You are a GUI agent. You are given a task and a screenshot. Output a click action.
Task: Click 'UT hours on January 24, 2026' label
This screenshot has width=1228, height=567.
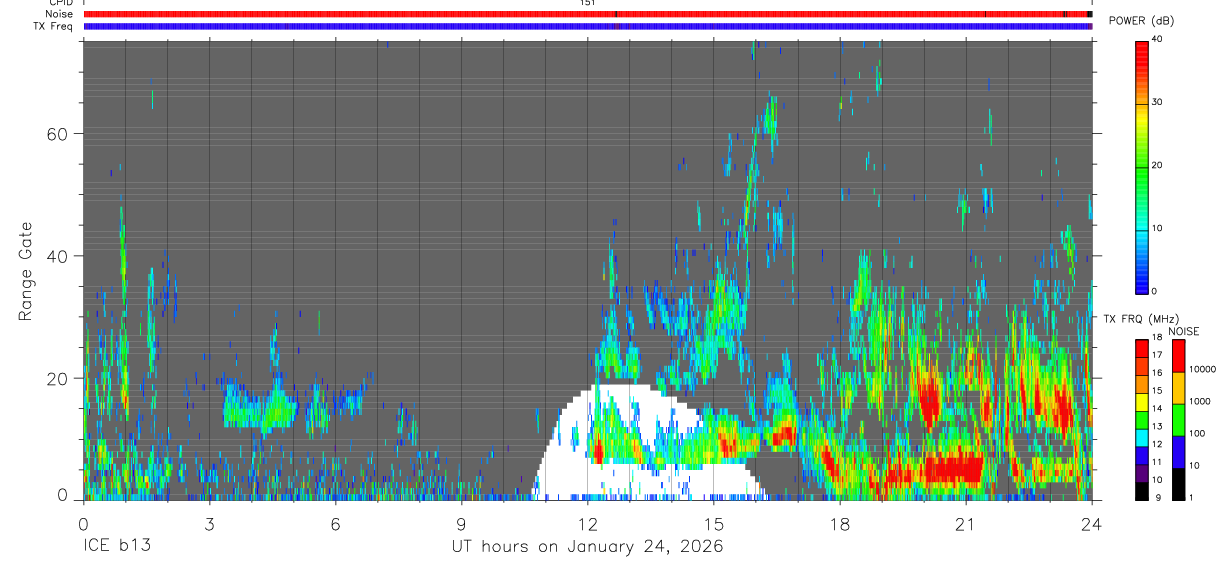(587, 547)
